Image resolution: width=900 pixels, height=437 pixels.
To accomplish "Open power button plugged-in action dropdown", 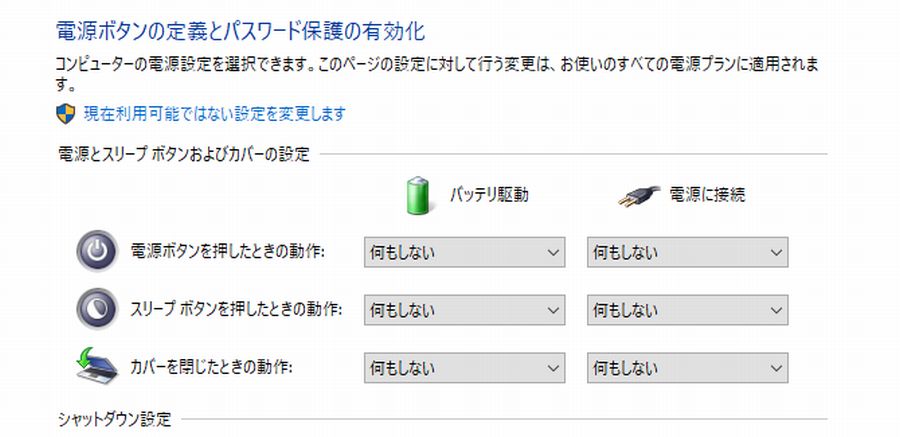I will 687,252.
